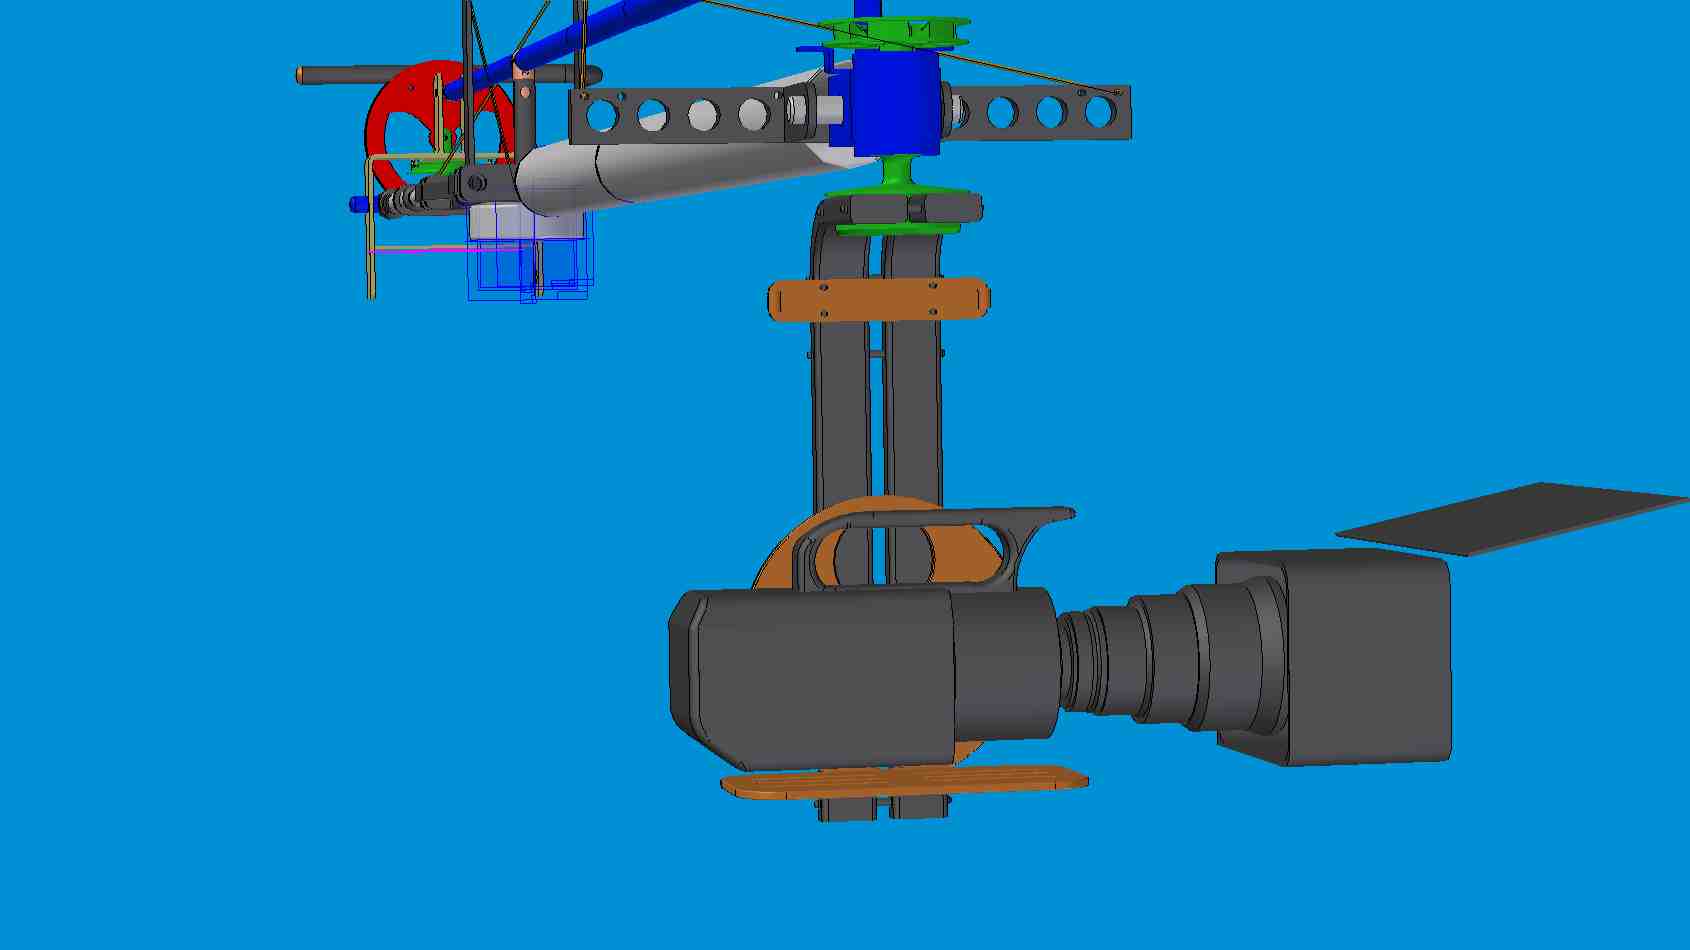Select the orange plate under the camera
The width and height of the screenshot is (1690, 950).
click(905, 781)
